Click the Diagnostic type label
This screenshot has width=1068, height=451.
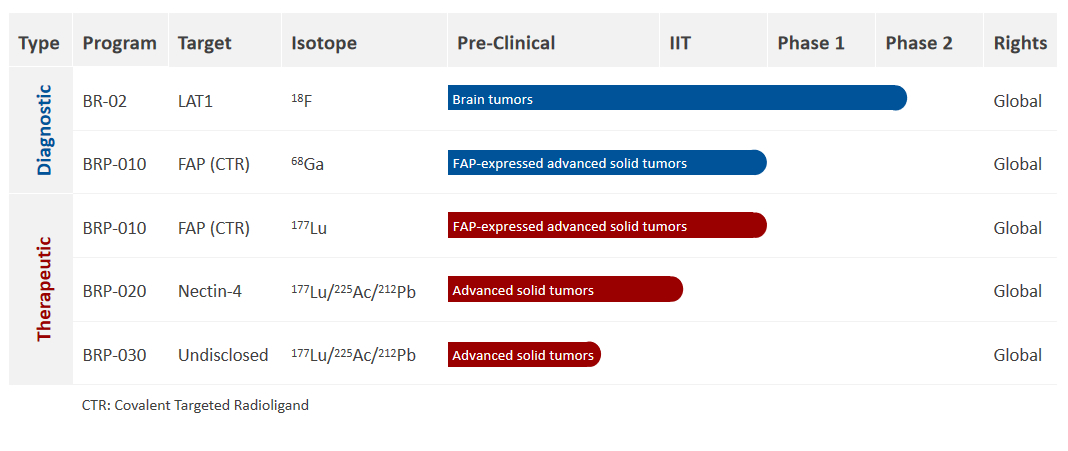click(x=44, y=129)
